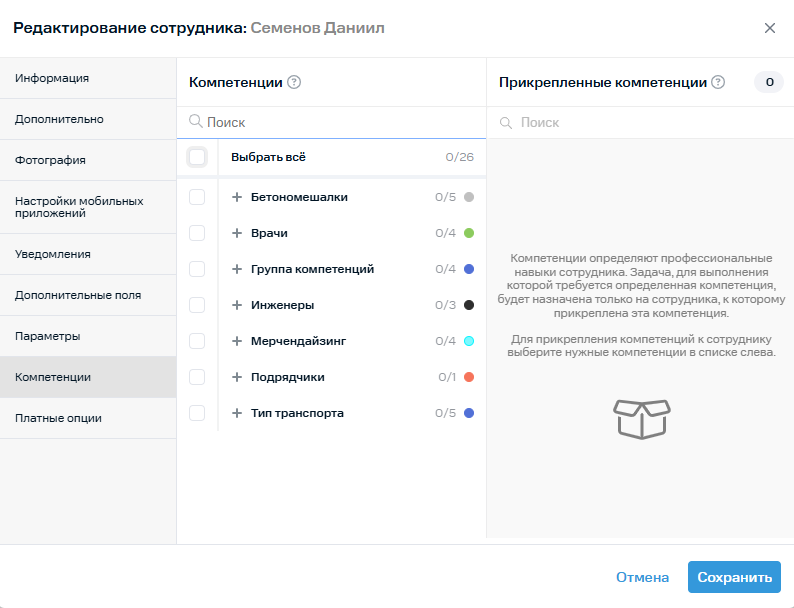Expand the Подрядчики competency group
Viewport: 794px width, 608px height.
tap(237, 377)
